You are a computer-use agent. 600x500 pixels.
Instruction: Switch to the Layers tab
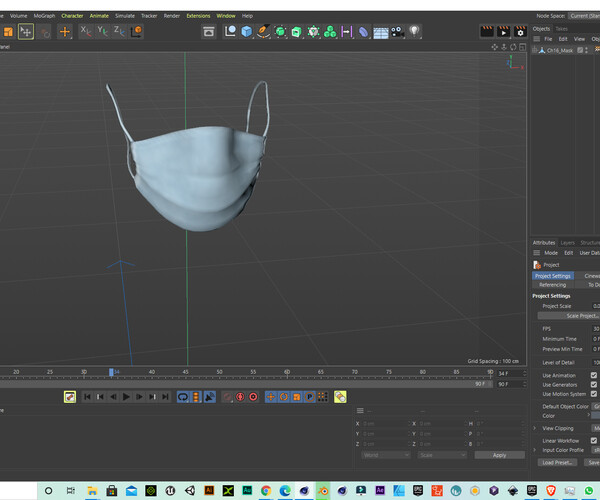click(567, 242)
